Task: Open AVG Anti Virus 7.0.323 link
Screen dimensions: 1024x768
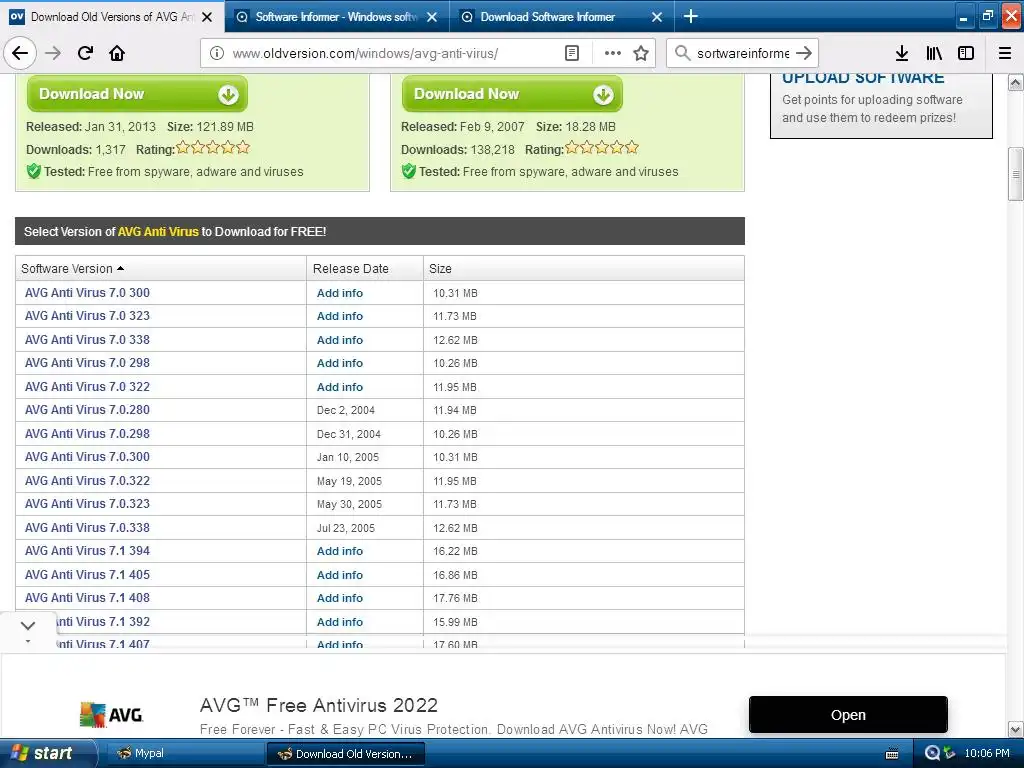Action: [87, 504]
